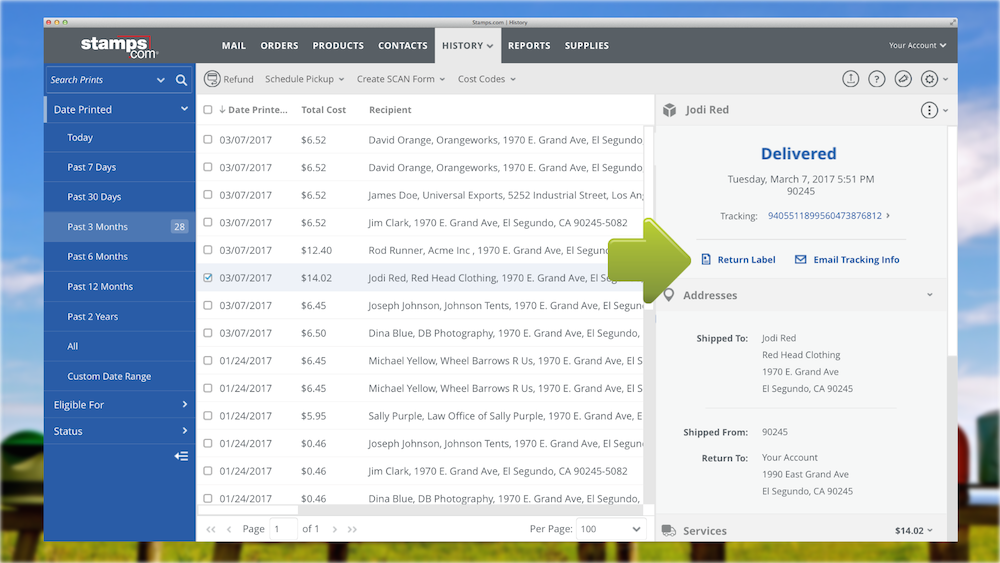Collapse the left sidebar panel
This screenshot has width=1000, height=563.
pos(181,456)
